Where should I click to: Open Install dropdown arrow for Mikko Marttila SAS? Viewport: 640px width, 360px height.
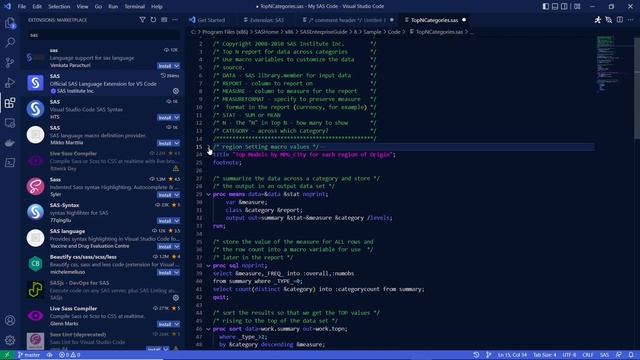[177, 143]
